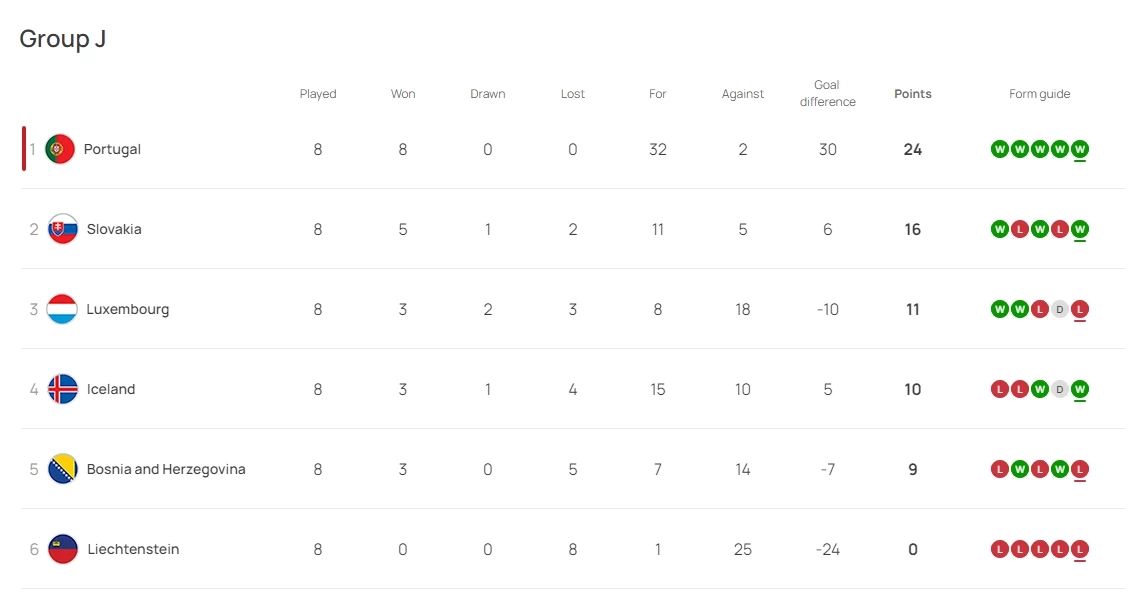Click Liechtenstein's latest underlined loss badge
Viewport: 1143px width, 593px height.
pos(1080,549)
